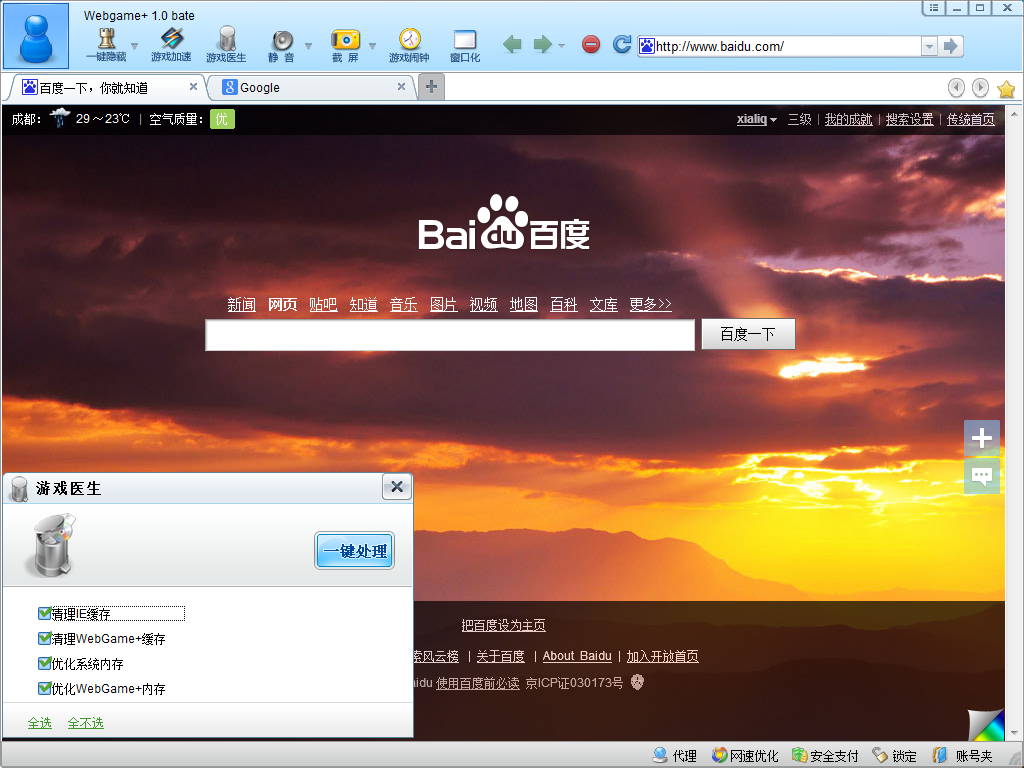
Task: Open 代理 proxy in the status bar
Action: pos(675,756)
